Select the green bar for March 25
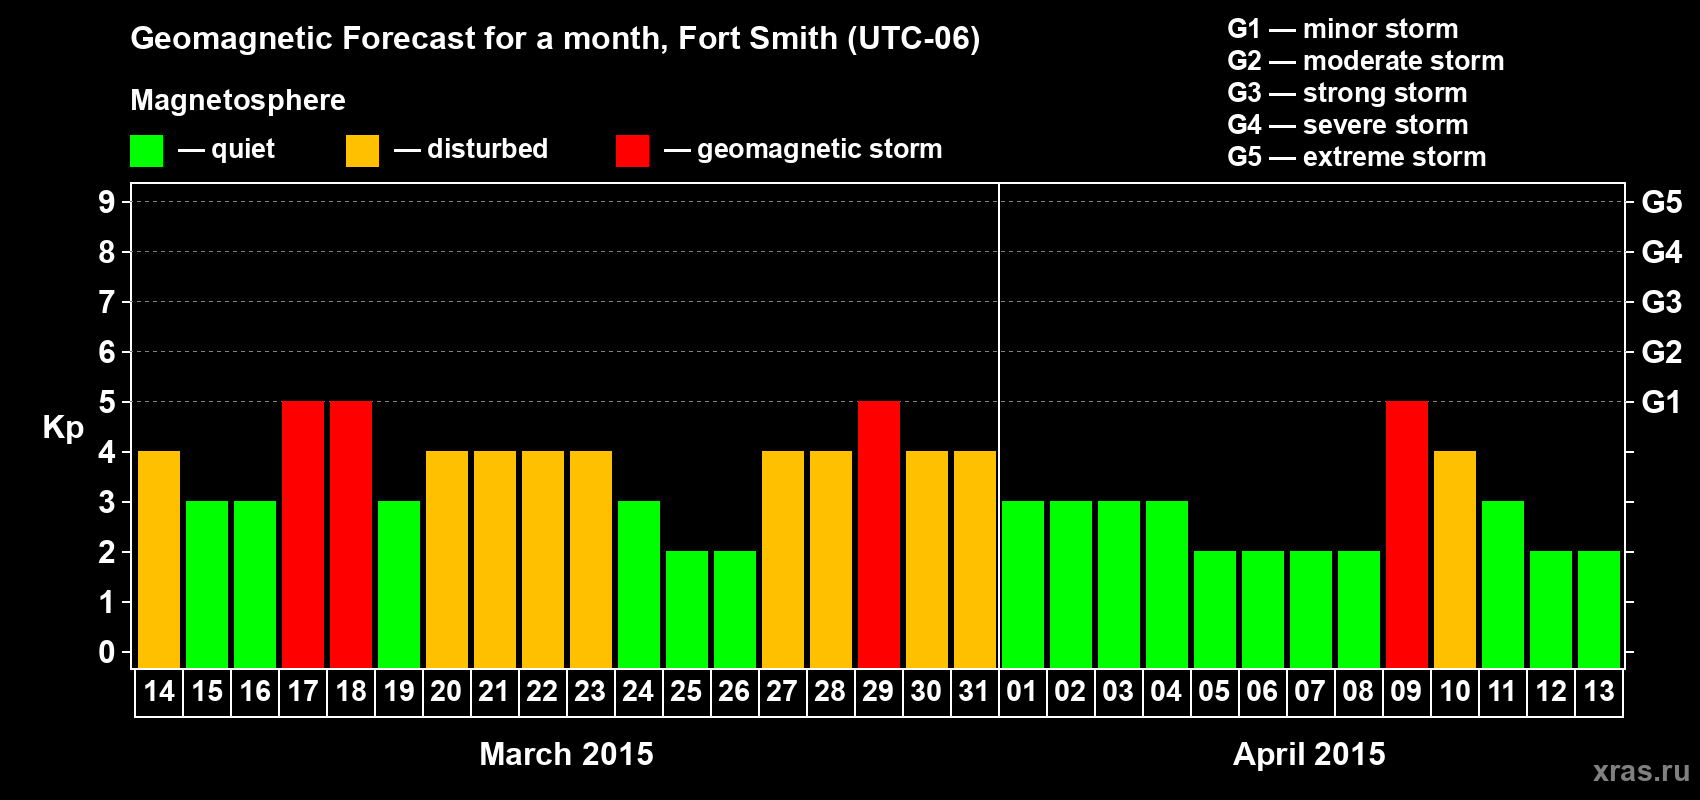The width and height of the screenshot is (1700, 800). (687, 610)
